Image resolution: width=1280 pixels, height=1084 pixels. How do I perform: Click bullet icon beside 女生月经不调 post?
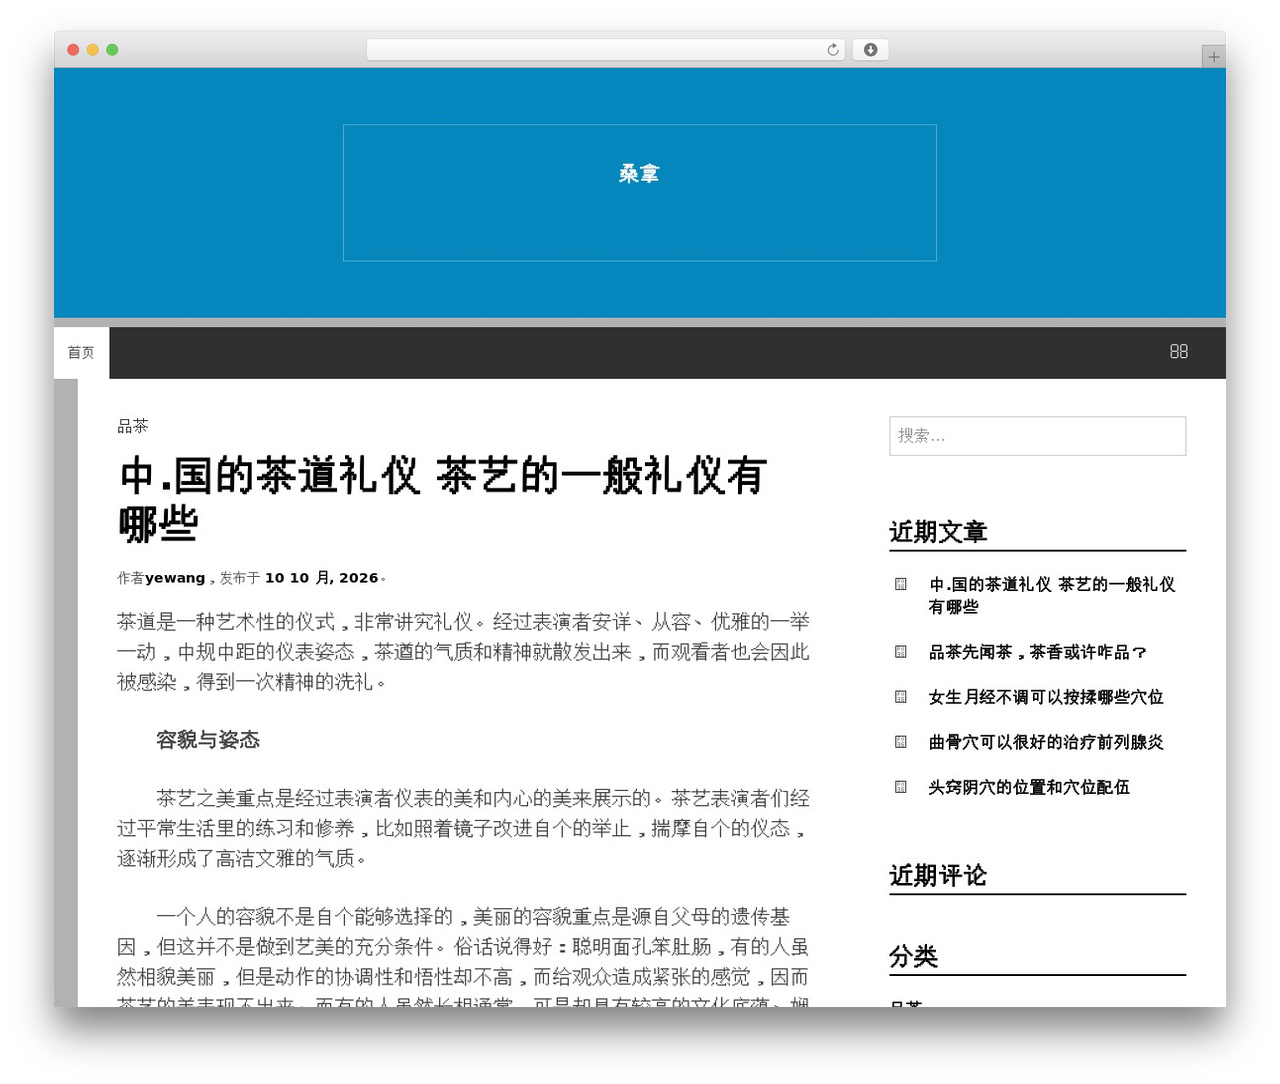(x=901, y=697)
